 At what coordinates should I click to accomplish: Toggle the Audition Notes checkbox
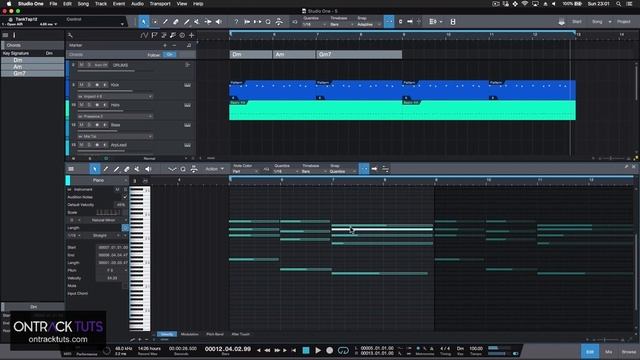tap(125, 197)
